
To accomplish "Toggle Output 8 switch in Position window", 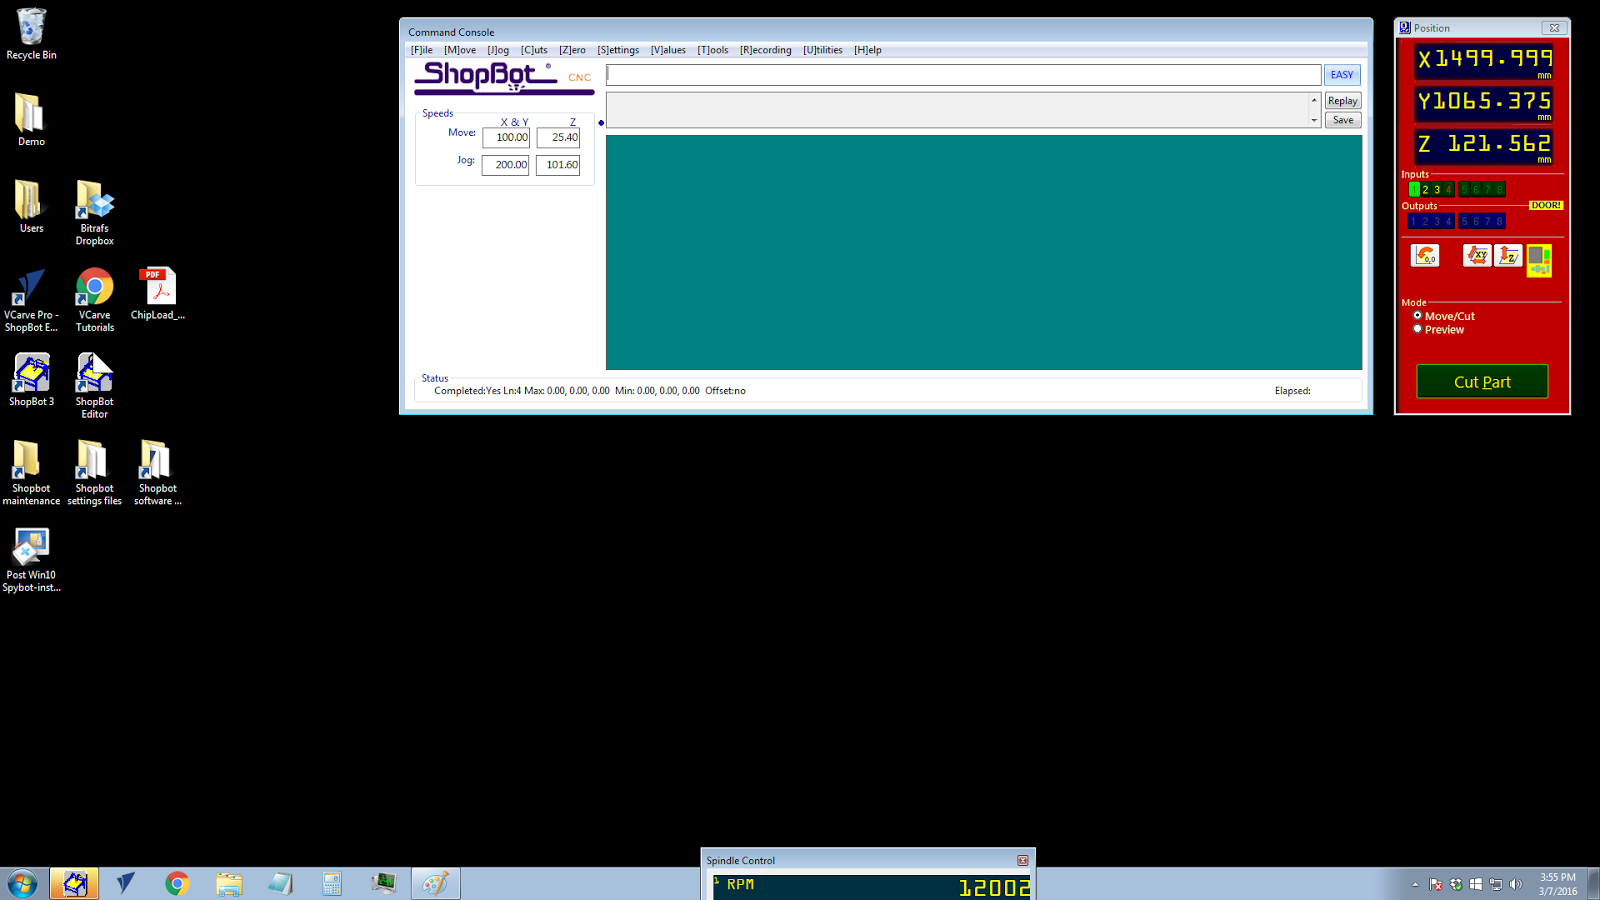I will click(1499, 222).
